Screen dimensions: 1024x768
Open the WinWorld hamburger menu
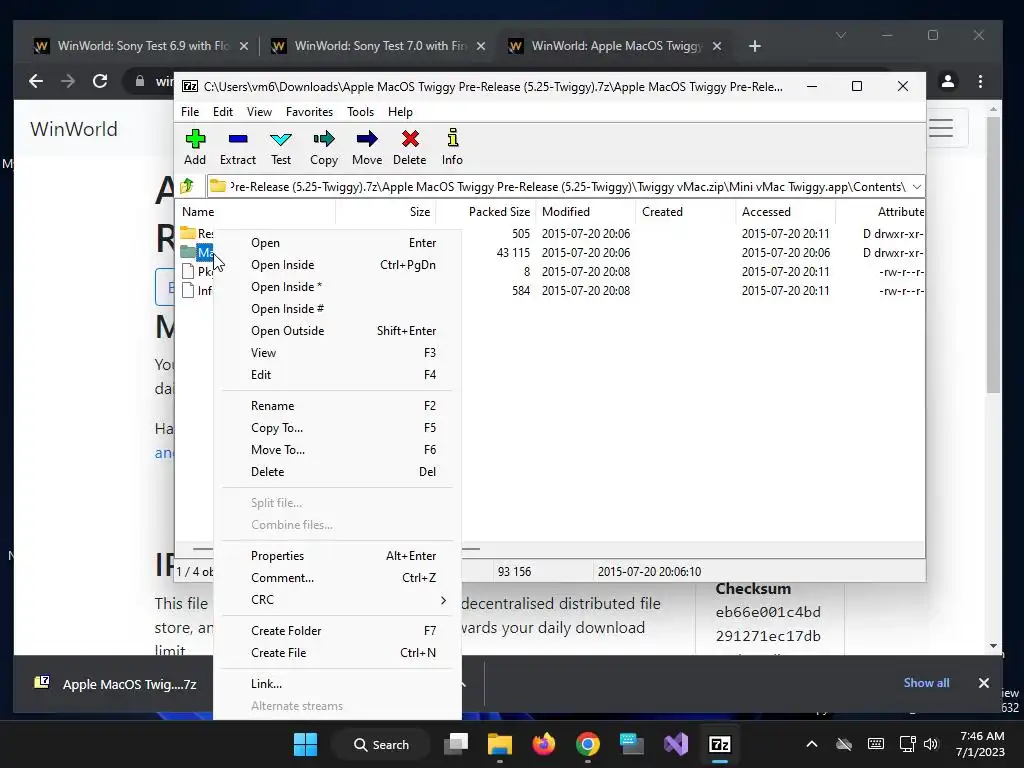(x=941, y=128)
